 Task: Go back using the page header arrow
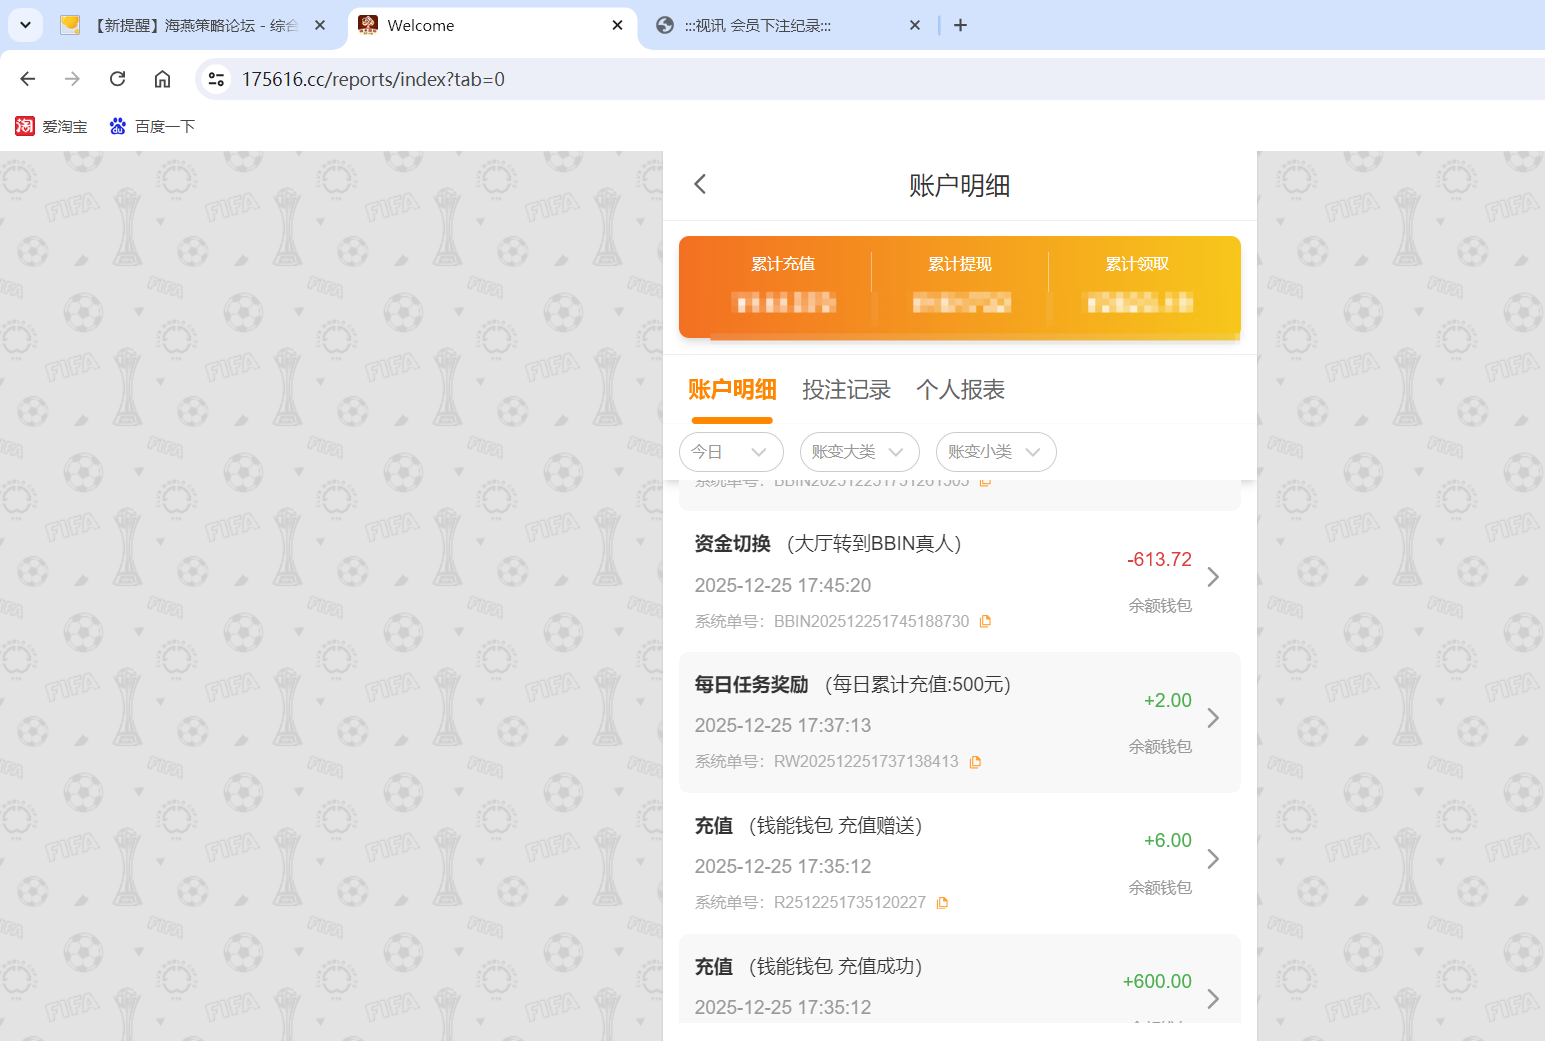point(699,184)
